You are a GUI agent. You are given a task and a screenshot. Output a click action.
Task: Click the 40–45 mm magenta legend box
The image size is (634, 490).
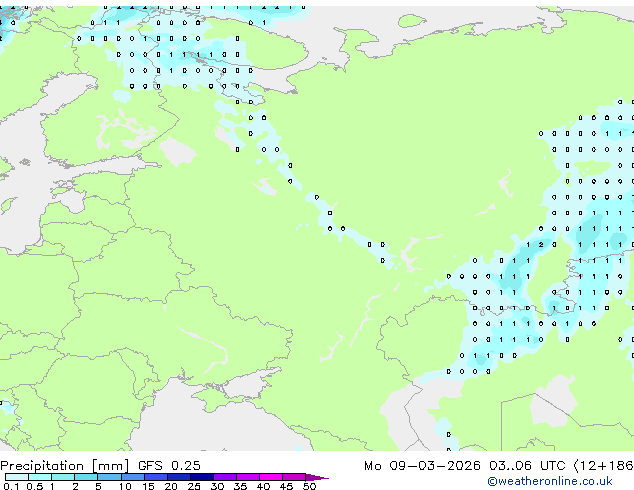[x=271, y=477]
